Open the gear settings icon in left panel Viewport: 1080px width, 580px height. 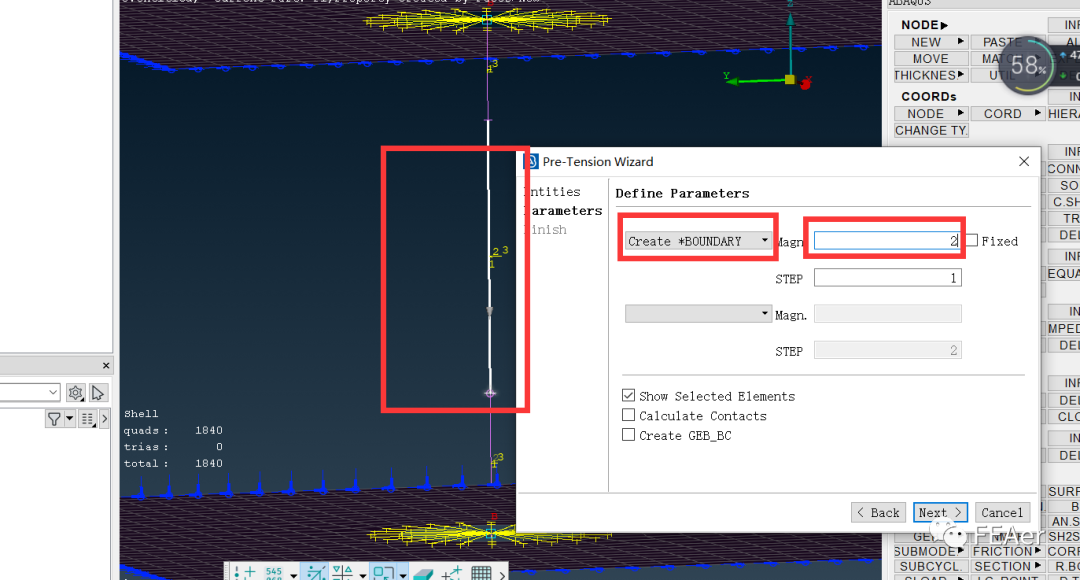(x=75, y=393)
